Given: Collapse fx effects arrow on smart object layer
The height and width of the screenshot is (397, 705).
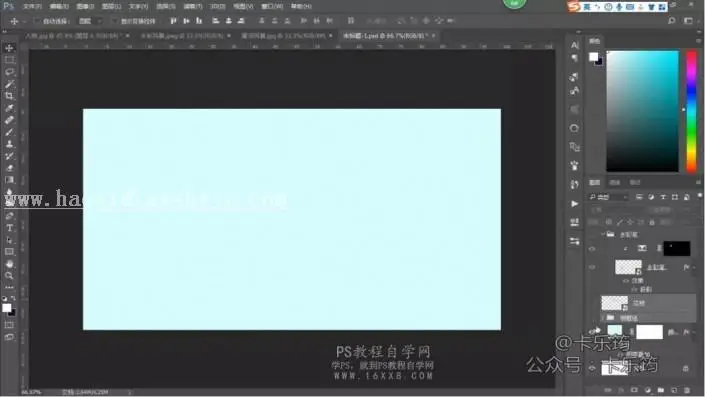Looking at the screenshot, I should pos(694,267).
